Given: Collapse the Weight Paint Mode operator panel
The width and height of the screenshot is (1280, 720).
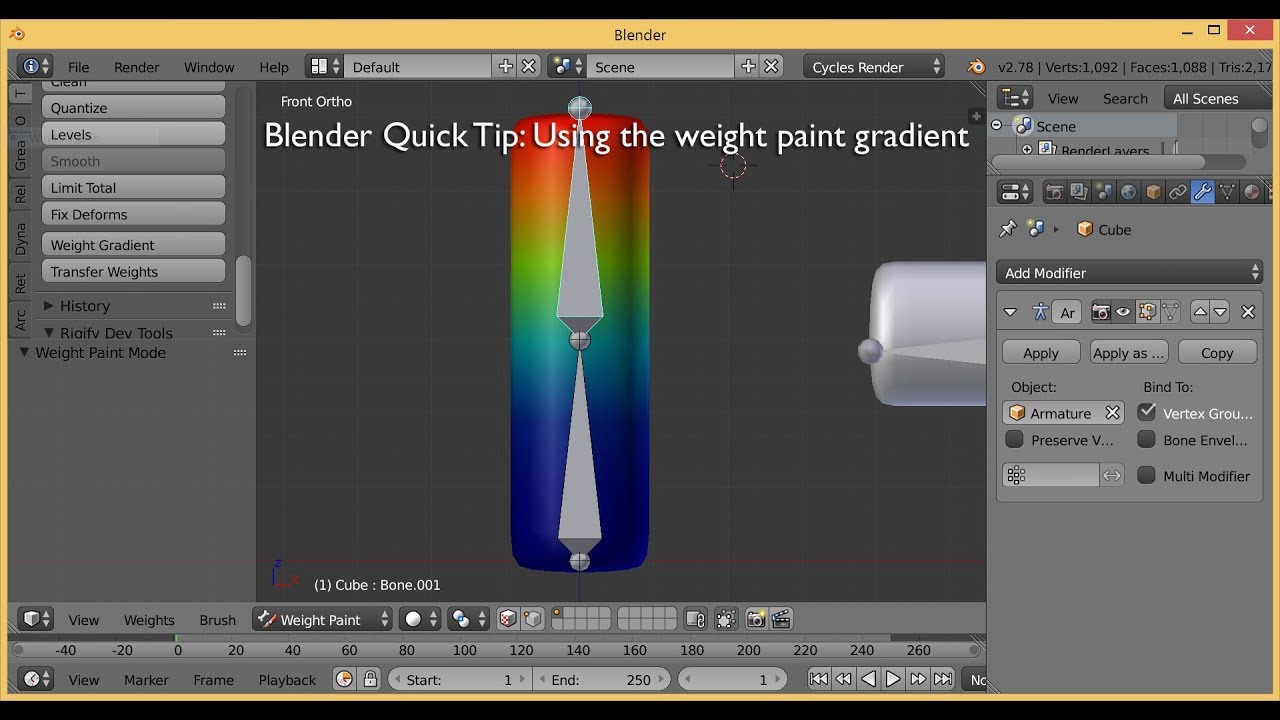Looking at the screenshot, I should [x=25, y=352].
